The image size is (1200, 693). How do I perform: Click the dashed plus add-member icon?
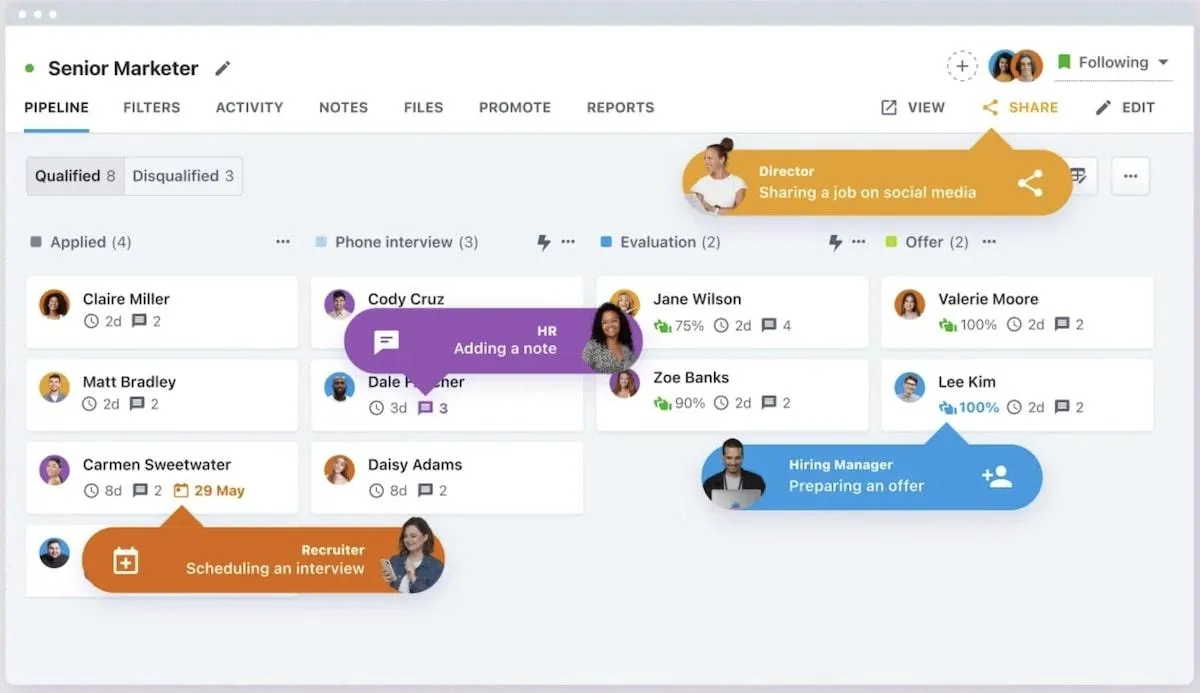click(962, 66)
